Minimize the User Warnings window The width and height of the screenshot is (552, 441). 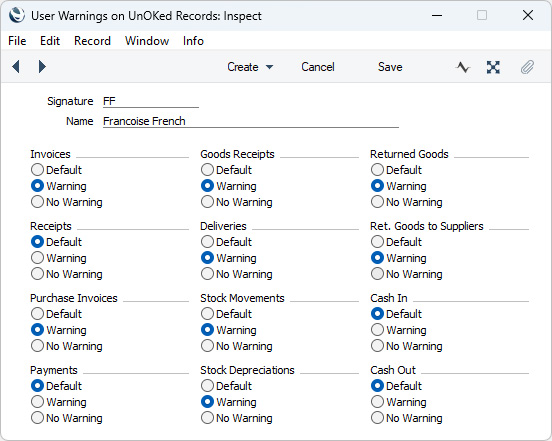click(x=437, y=15)
